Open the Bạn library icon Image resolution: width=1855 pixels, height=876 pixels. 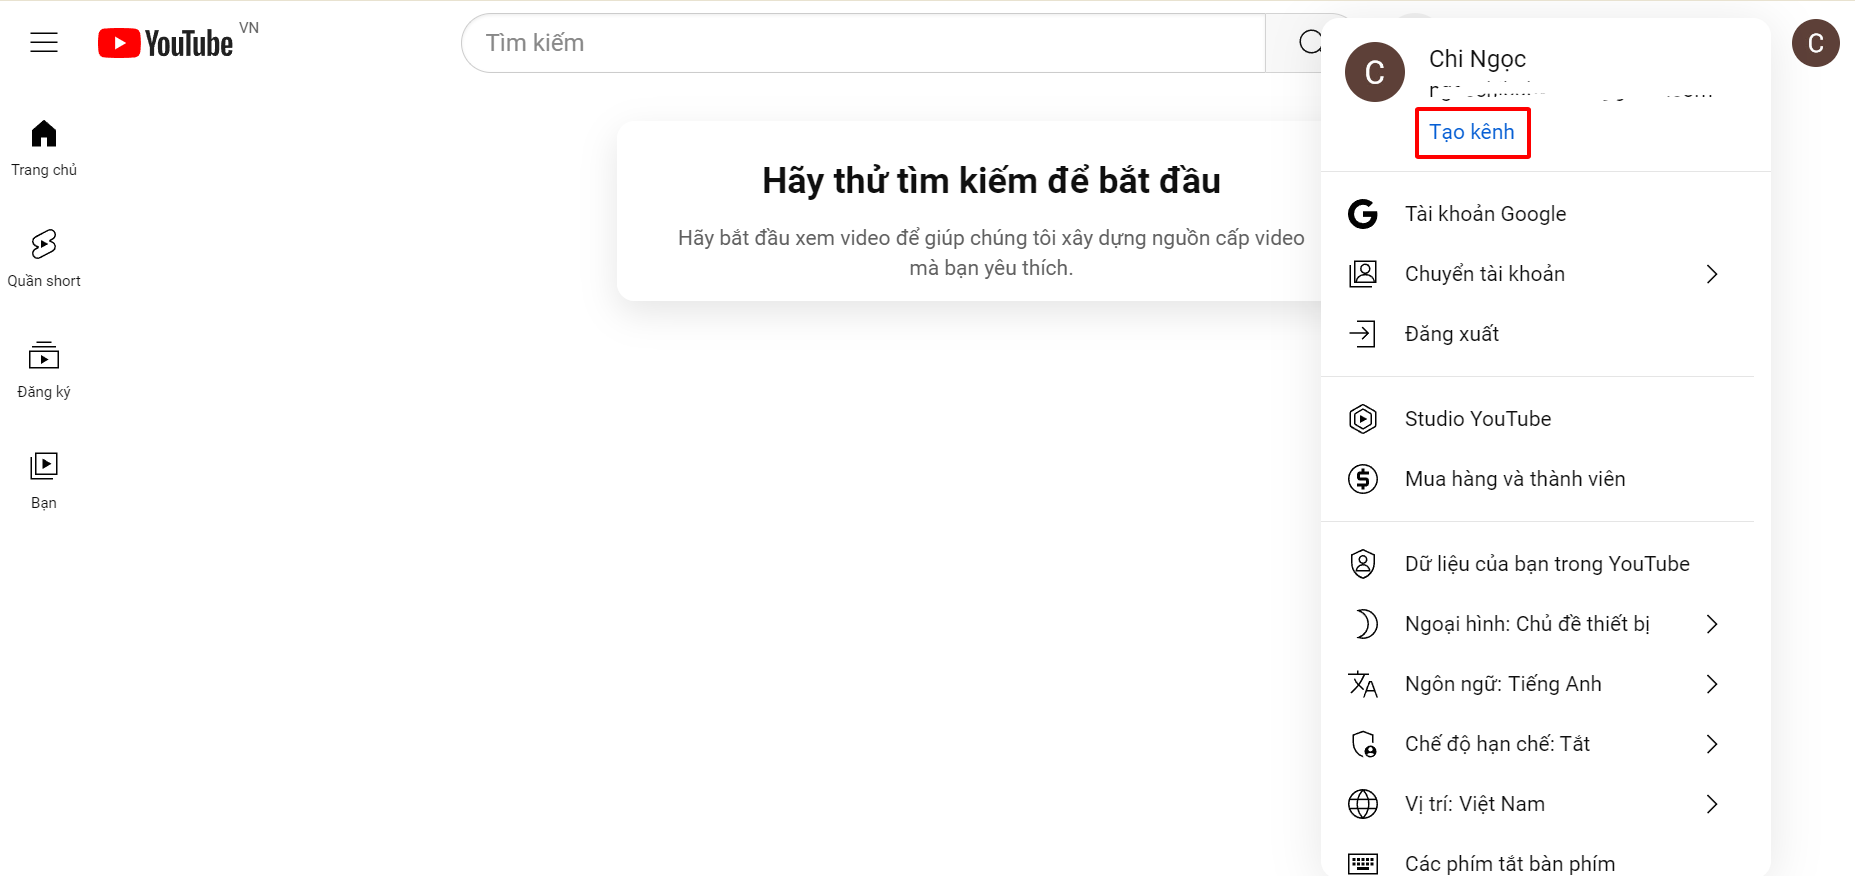click(x=44, y=466)
